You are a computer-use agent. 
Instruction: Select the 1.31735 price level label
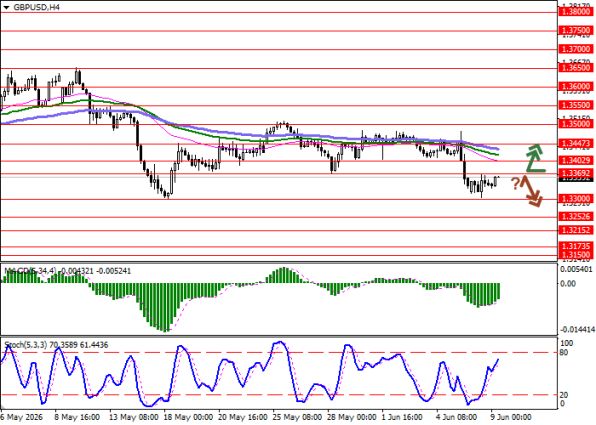(x=576, y=246)
